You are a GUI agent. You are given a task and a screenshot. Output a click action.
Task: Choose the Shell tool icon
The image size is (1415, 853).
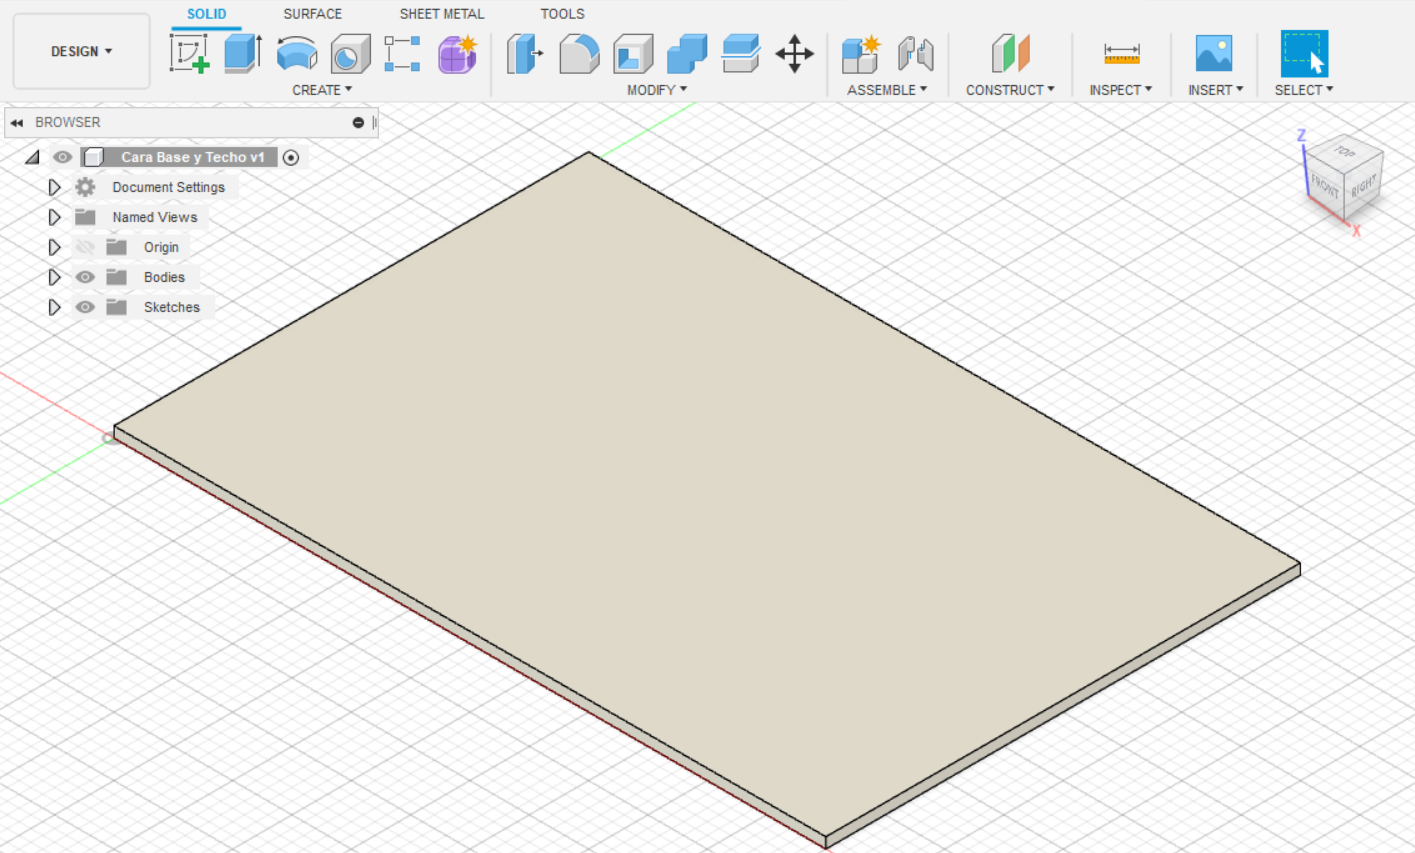pyautogui.click(x=633, y=54)
